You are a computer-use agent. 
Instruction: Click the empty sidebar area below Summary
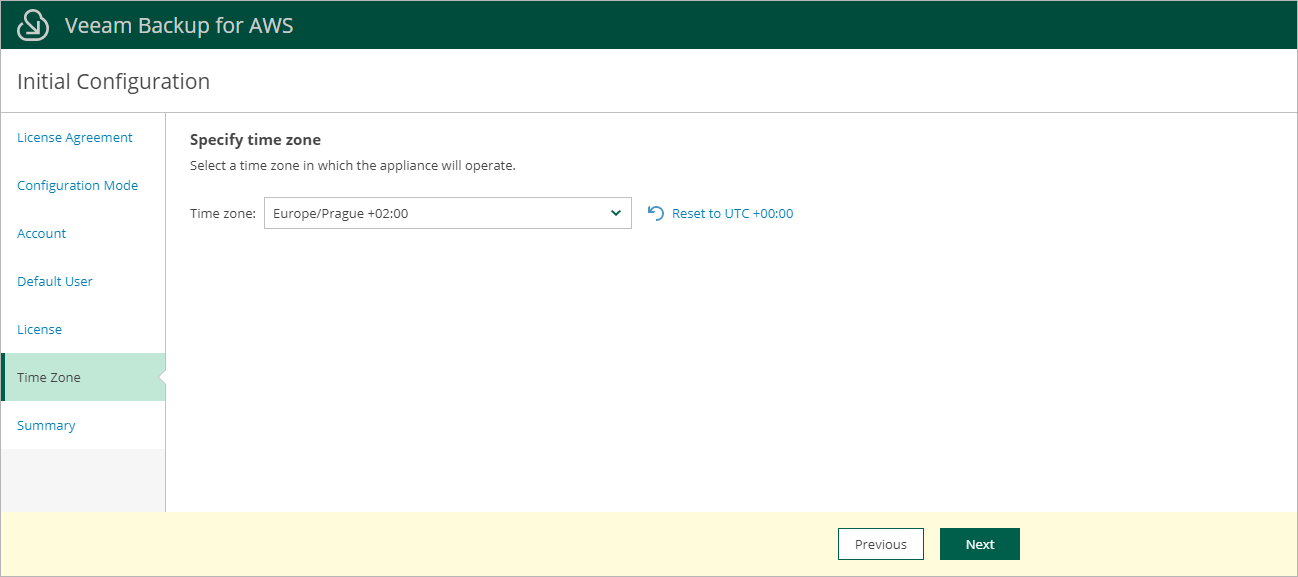point(83,480)
